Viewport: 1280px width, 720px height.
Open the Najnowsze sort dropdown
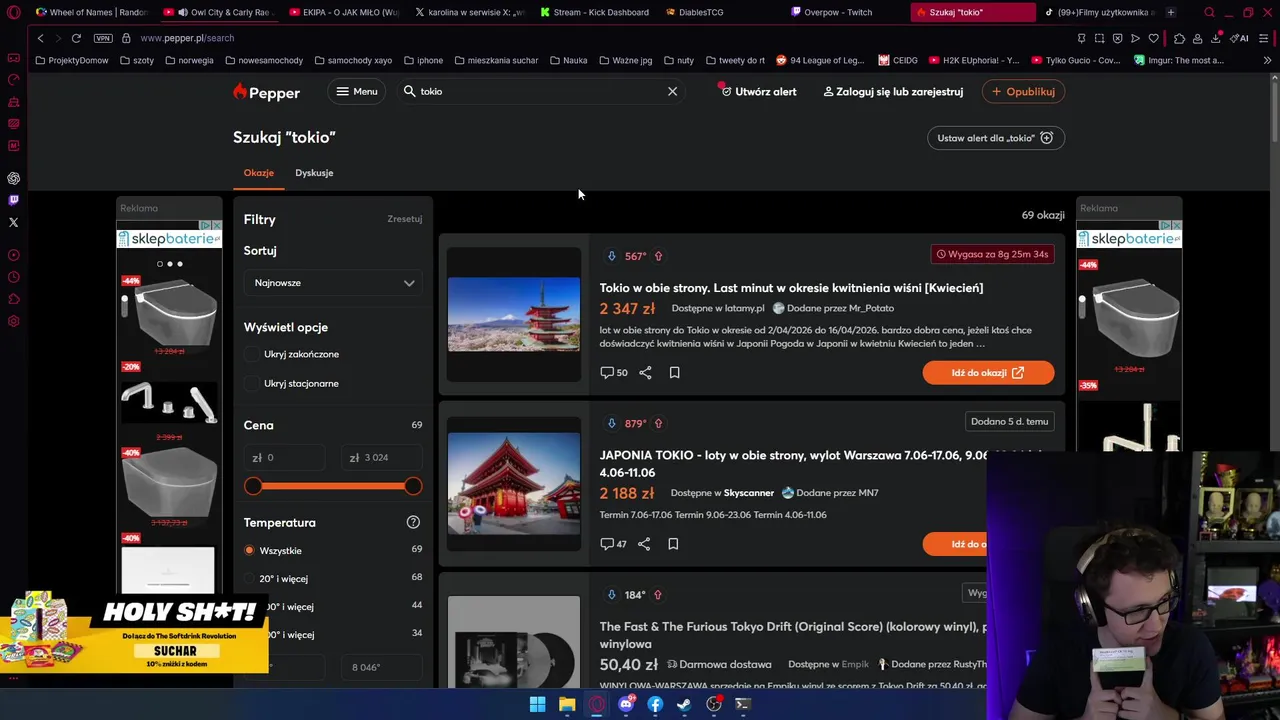[333, 283]
